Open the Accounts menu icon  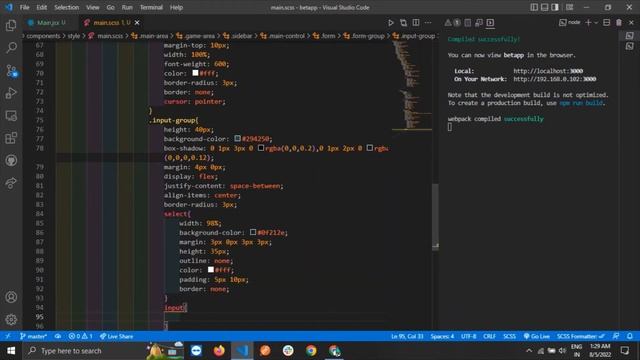tap(11, 297)
